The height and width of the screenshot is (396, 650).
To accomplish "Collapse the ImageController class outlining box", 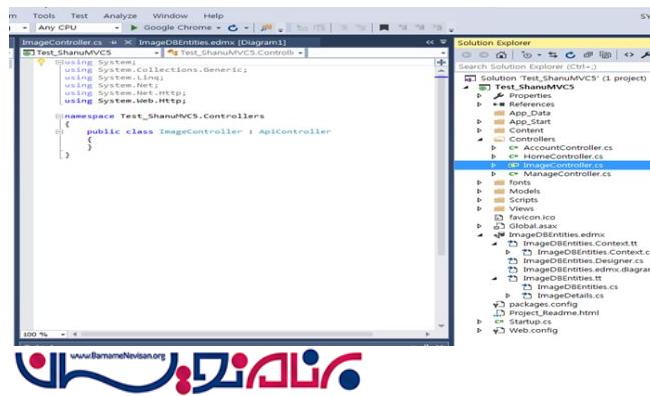I will click(x=59, y=131).
